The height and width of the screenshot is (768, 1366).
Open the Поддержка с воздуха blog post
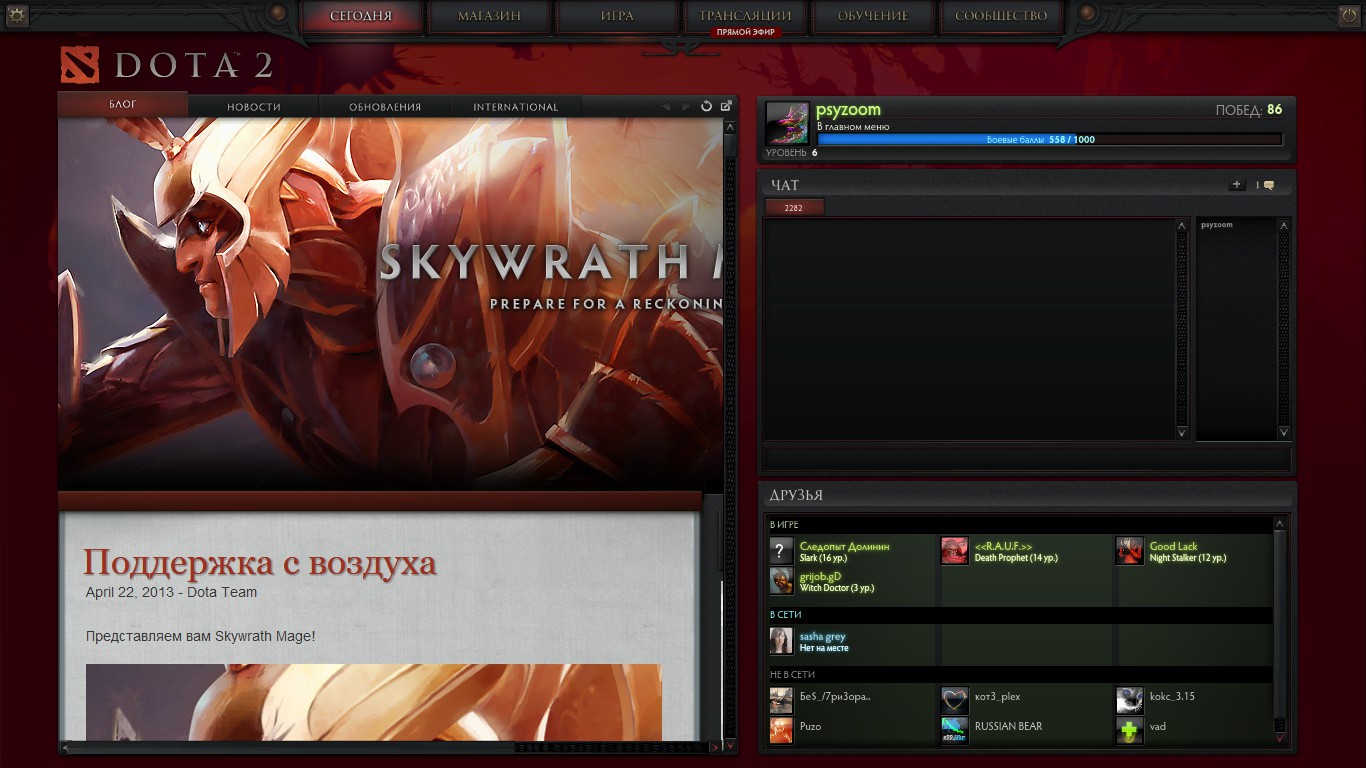260,562
